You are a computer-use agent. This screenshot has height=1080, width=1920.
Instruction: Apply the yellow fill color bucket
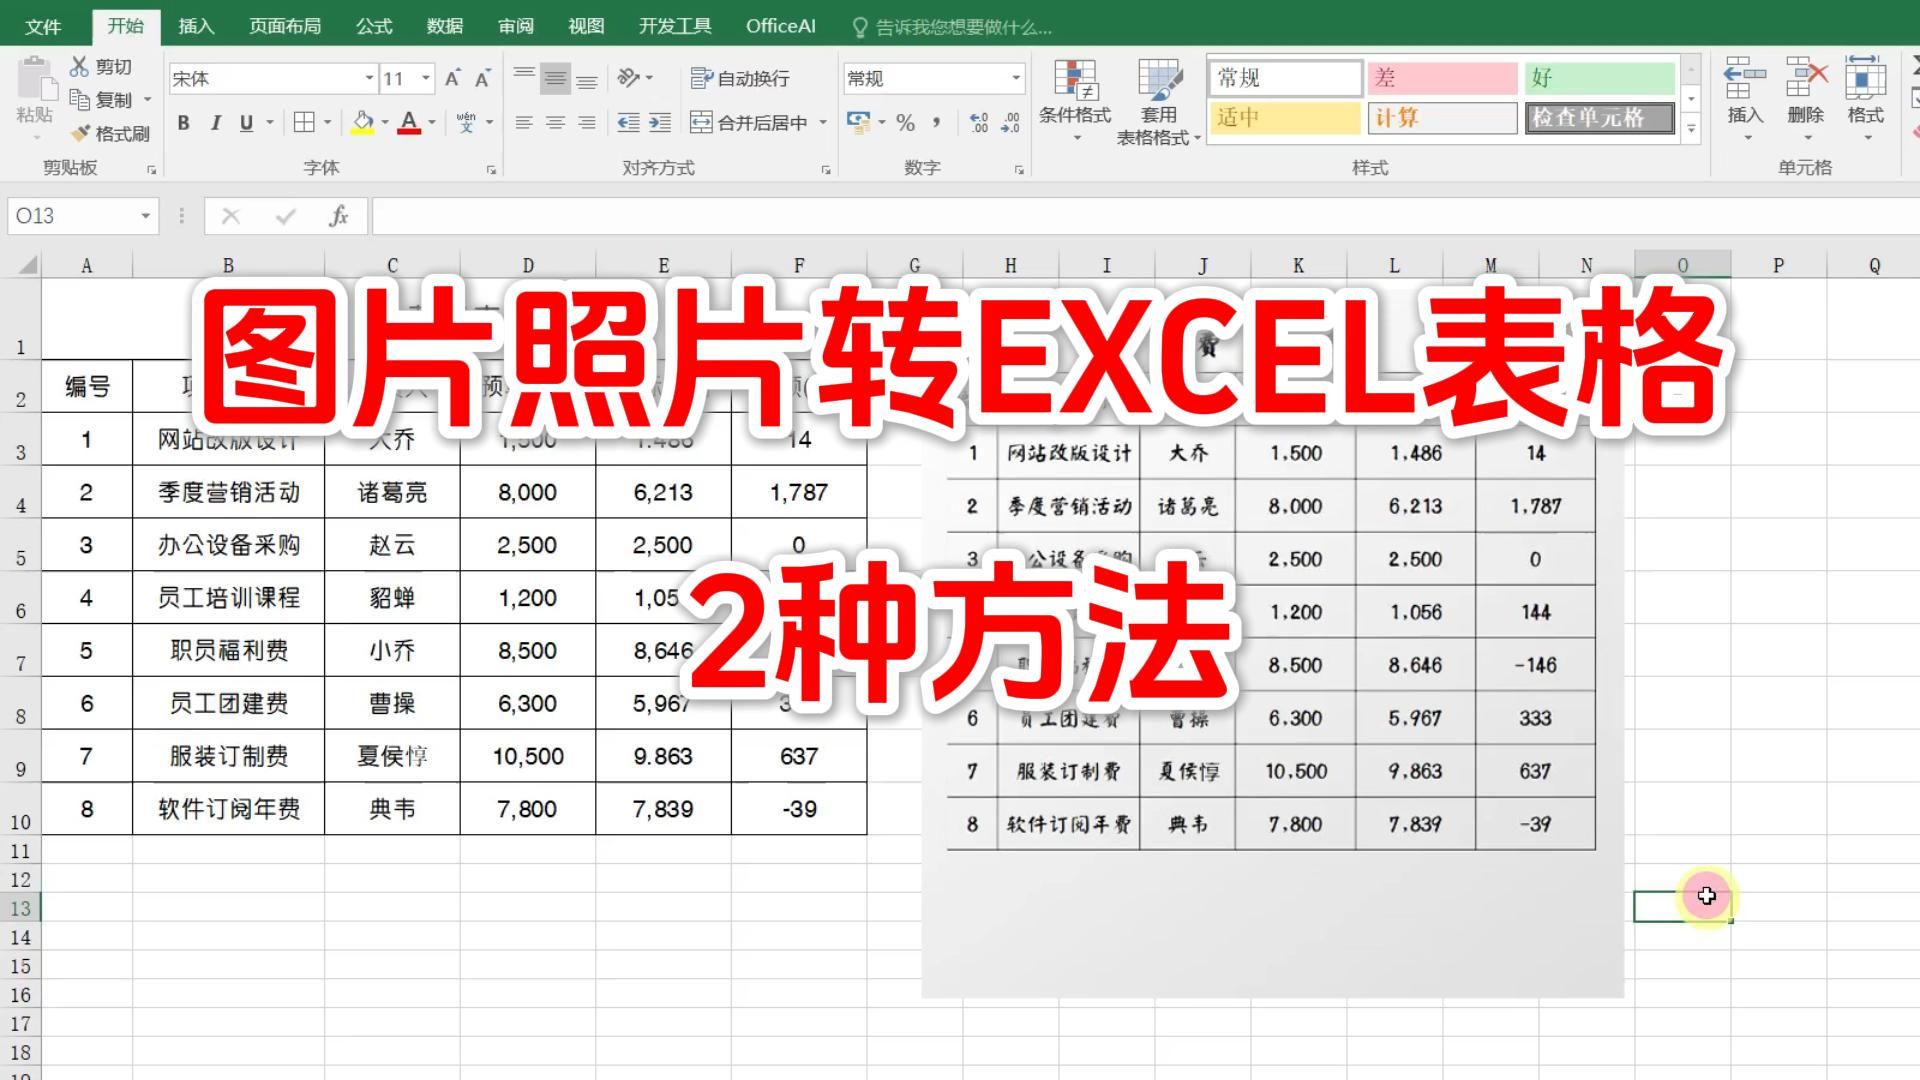[x=363, y=122]
